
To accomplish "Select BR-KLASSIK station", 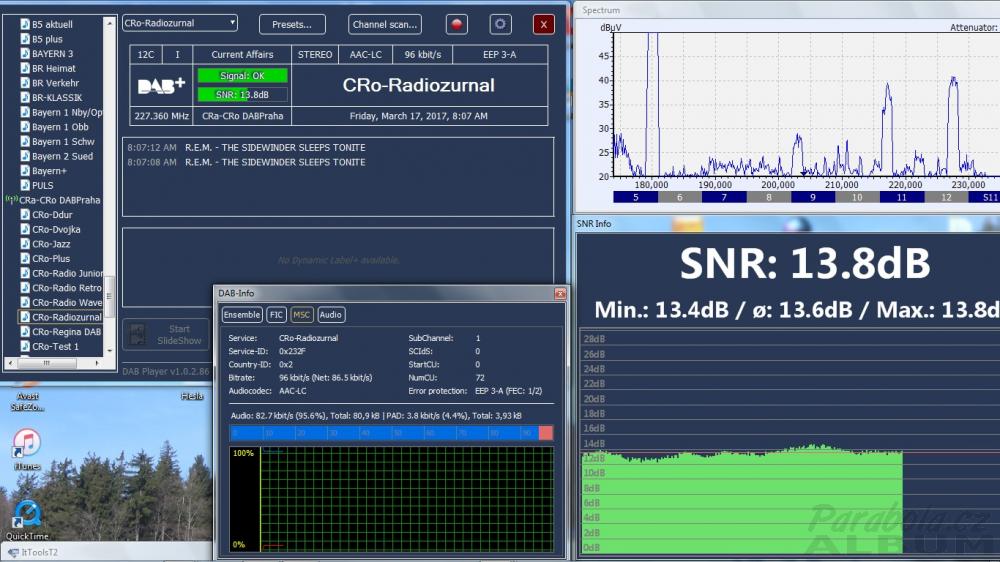I will pos(57,98).
